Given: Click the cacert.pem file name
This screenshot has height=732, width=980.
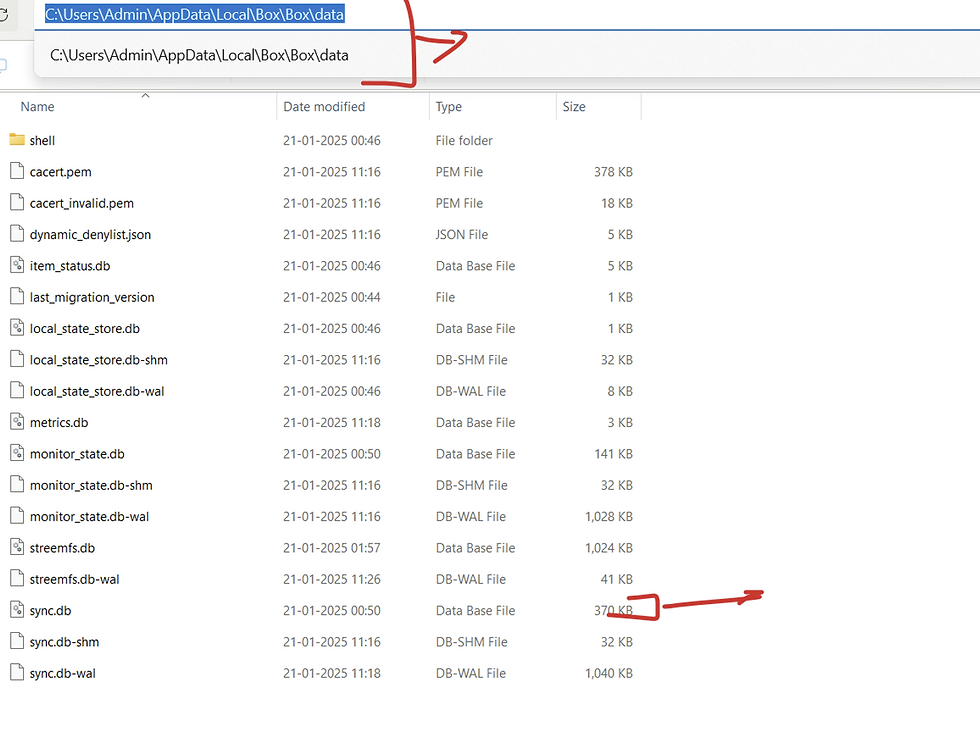Looking at the screenshot, I should 60,172.
